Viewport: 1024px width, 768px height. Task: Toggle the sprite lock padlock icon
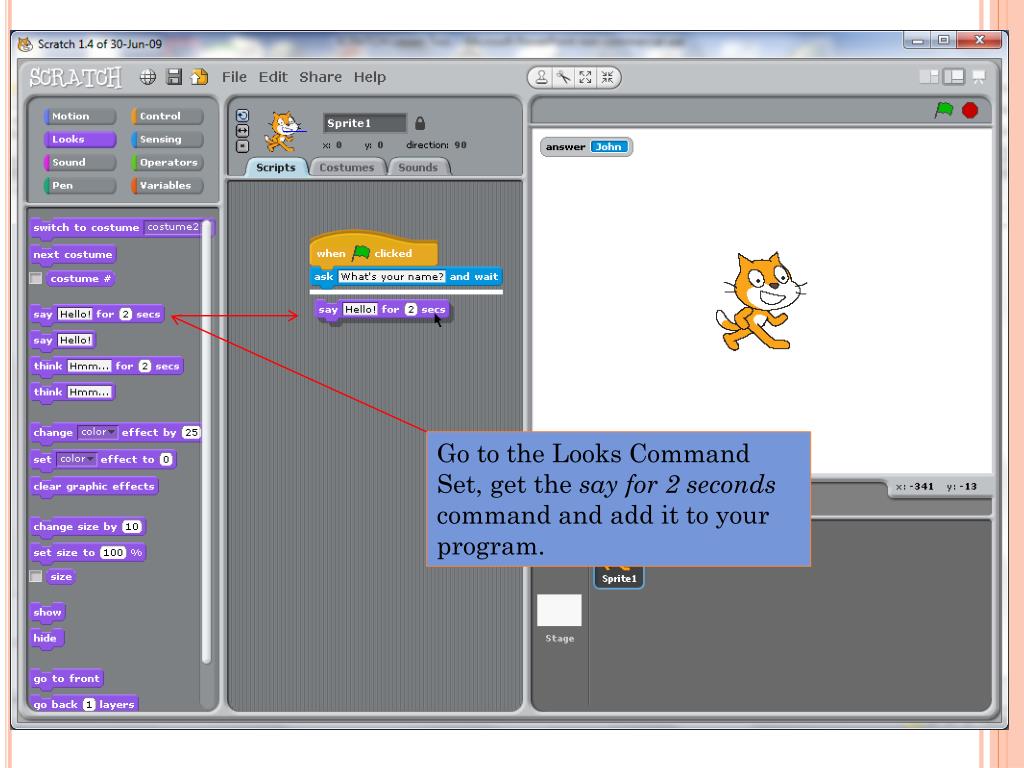[420, 123]
